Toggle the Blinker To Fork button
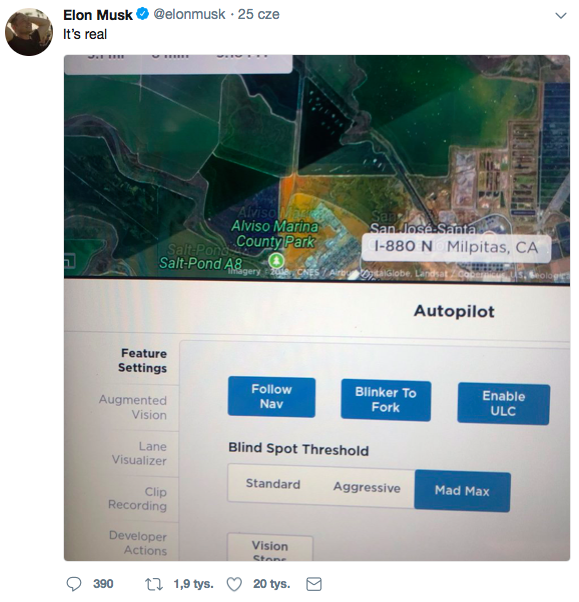The image size is (579, 602). coord(386,400)
